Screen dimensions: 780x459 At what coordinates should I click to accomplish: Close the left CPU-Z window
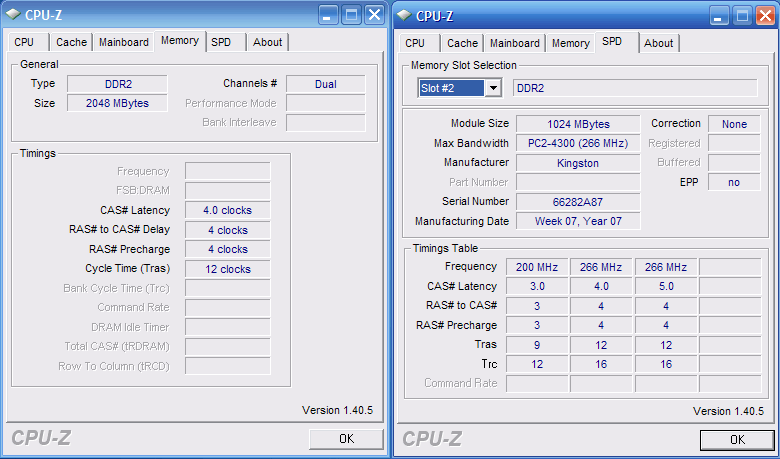click(x=374, y=15)
